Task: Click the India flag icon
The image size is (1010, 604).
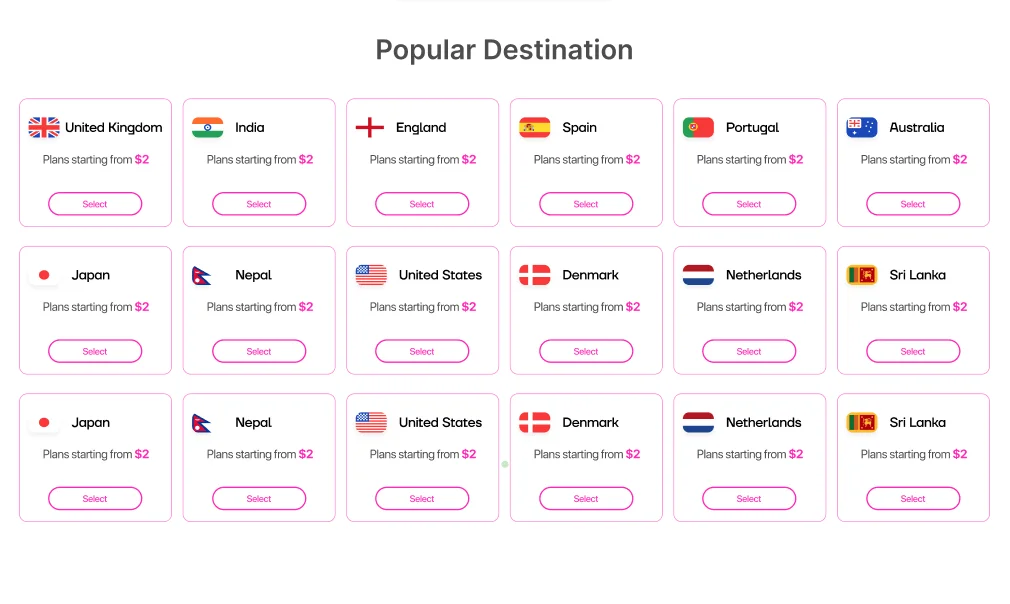Action: 208,127
